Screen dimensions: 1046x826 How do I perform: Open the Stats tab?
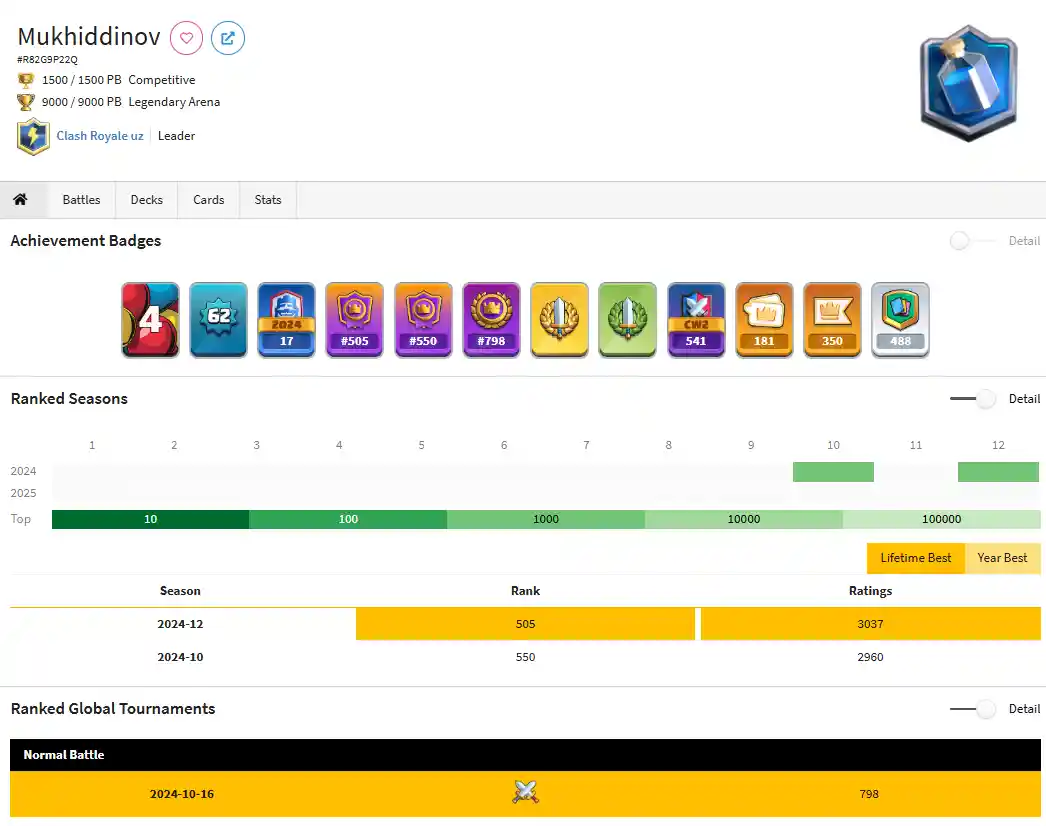pos(268,200)
